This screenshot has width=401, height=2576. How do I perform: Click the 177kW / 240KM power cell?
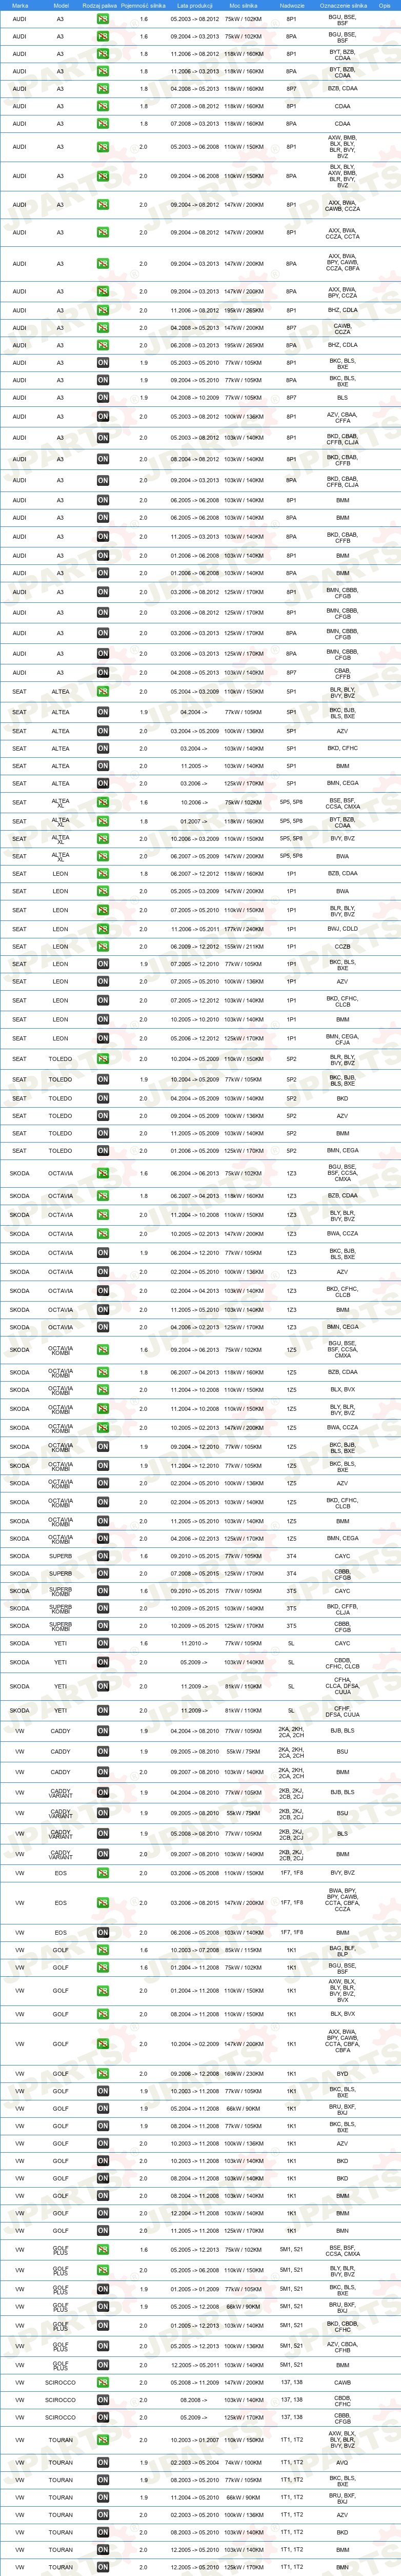click(243, 928)
